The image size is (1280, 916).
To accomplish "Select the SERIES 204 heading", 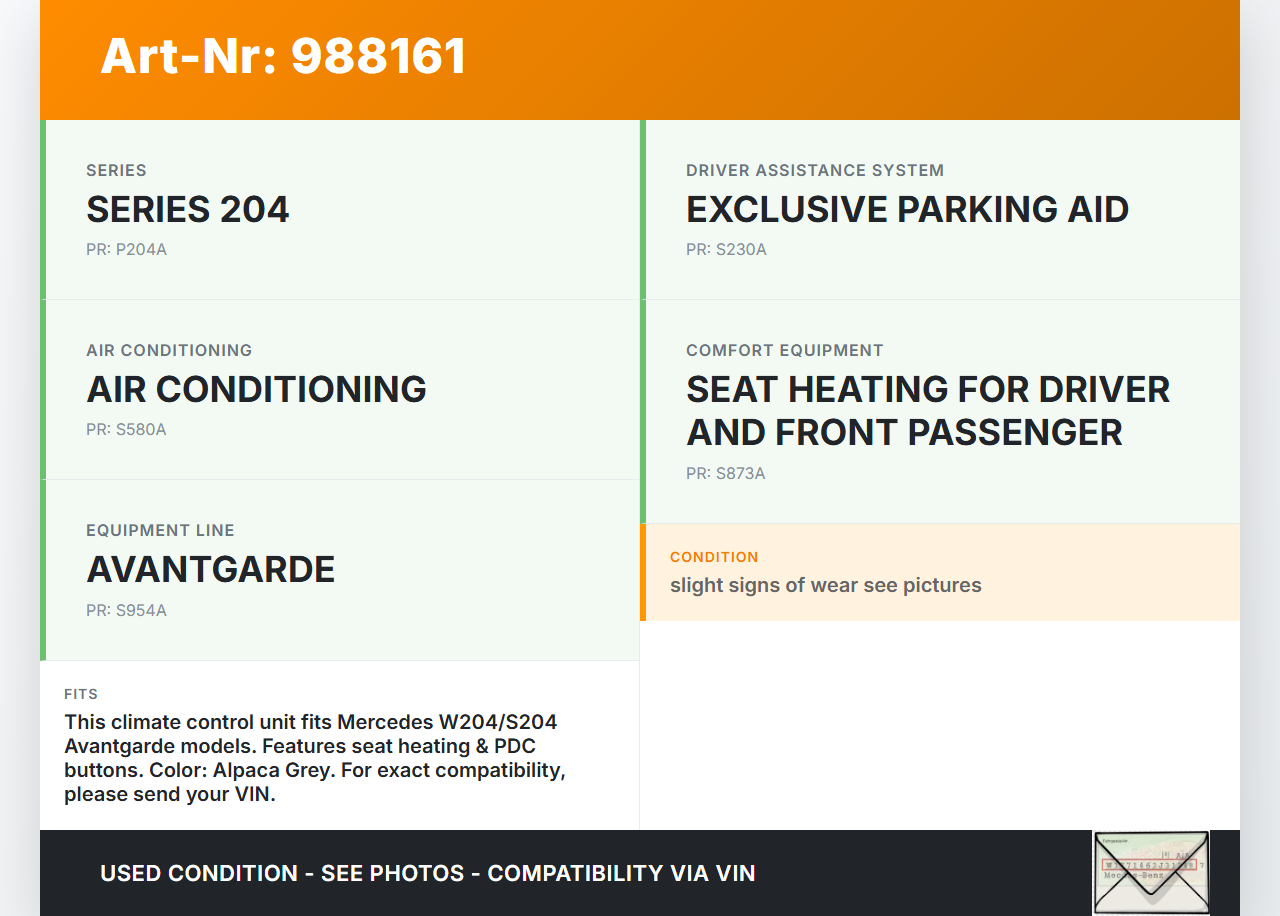I will point(188,210).
